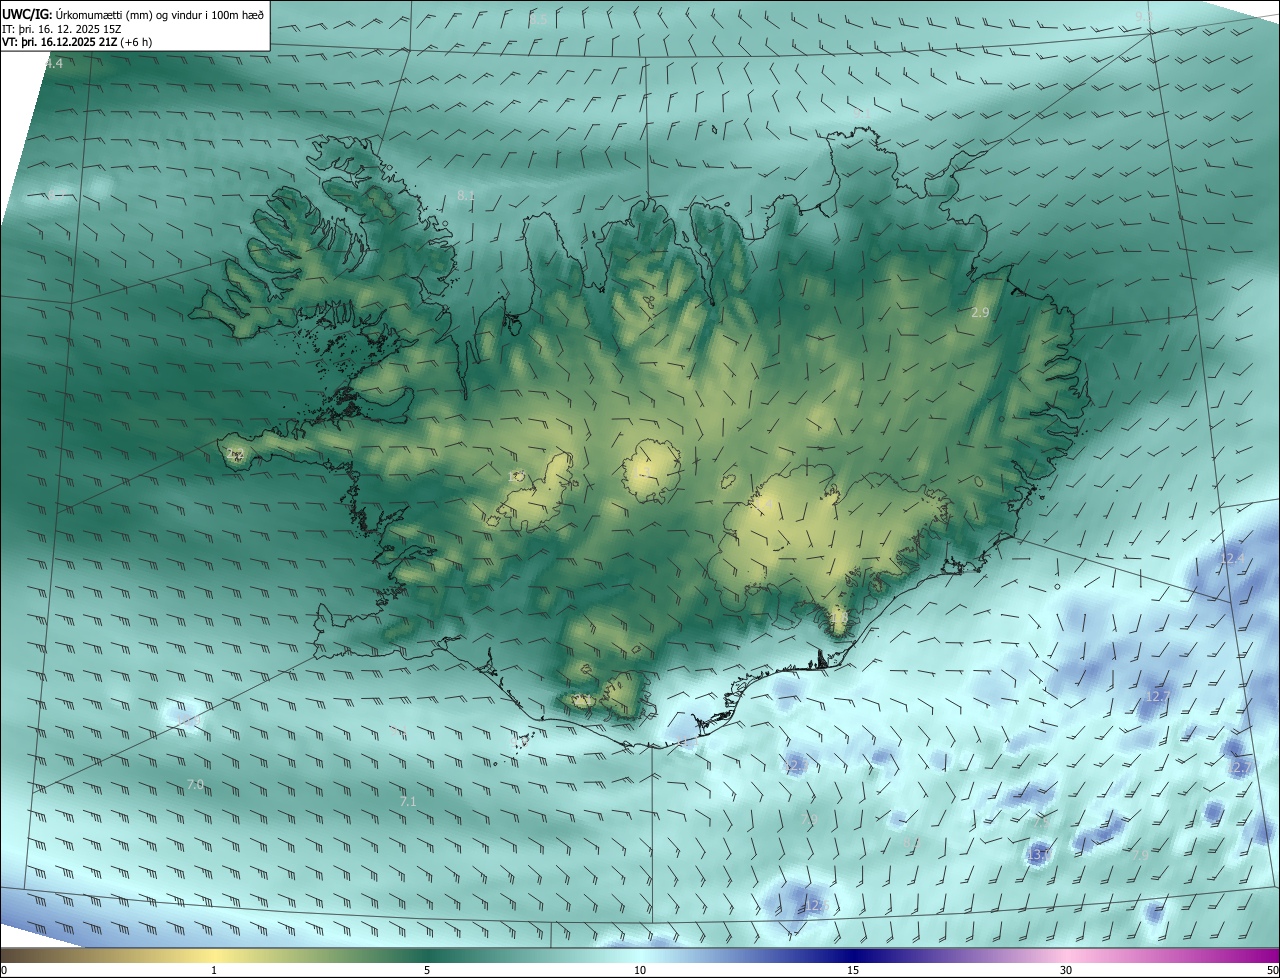Click the 8.5 value label on the map
1280x978 pixels.
(538, 19)
